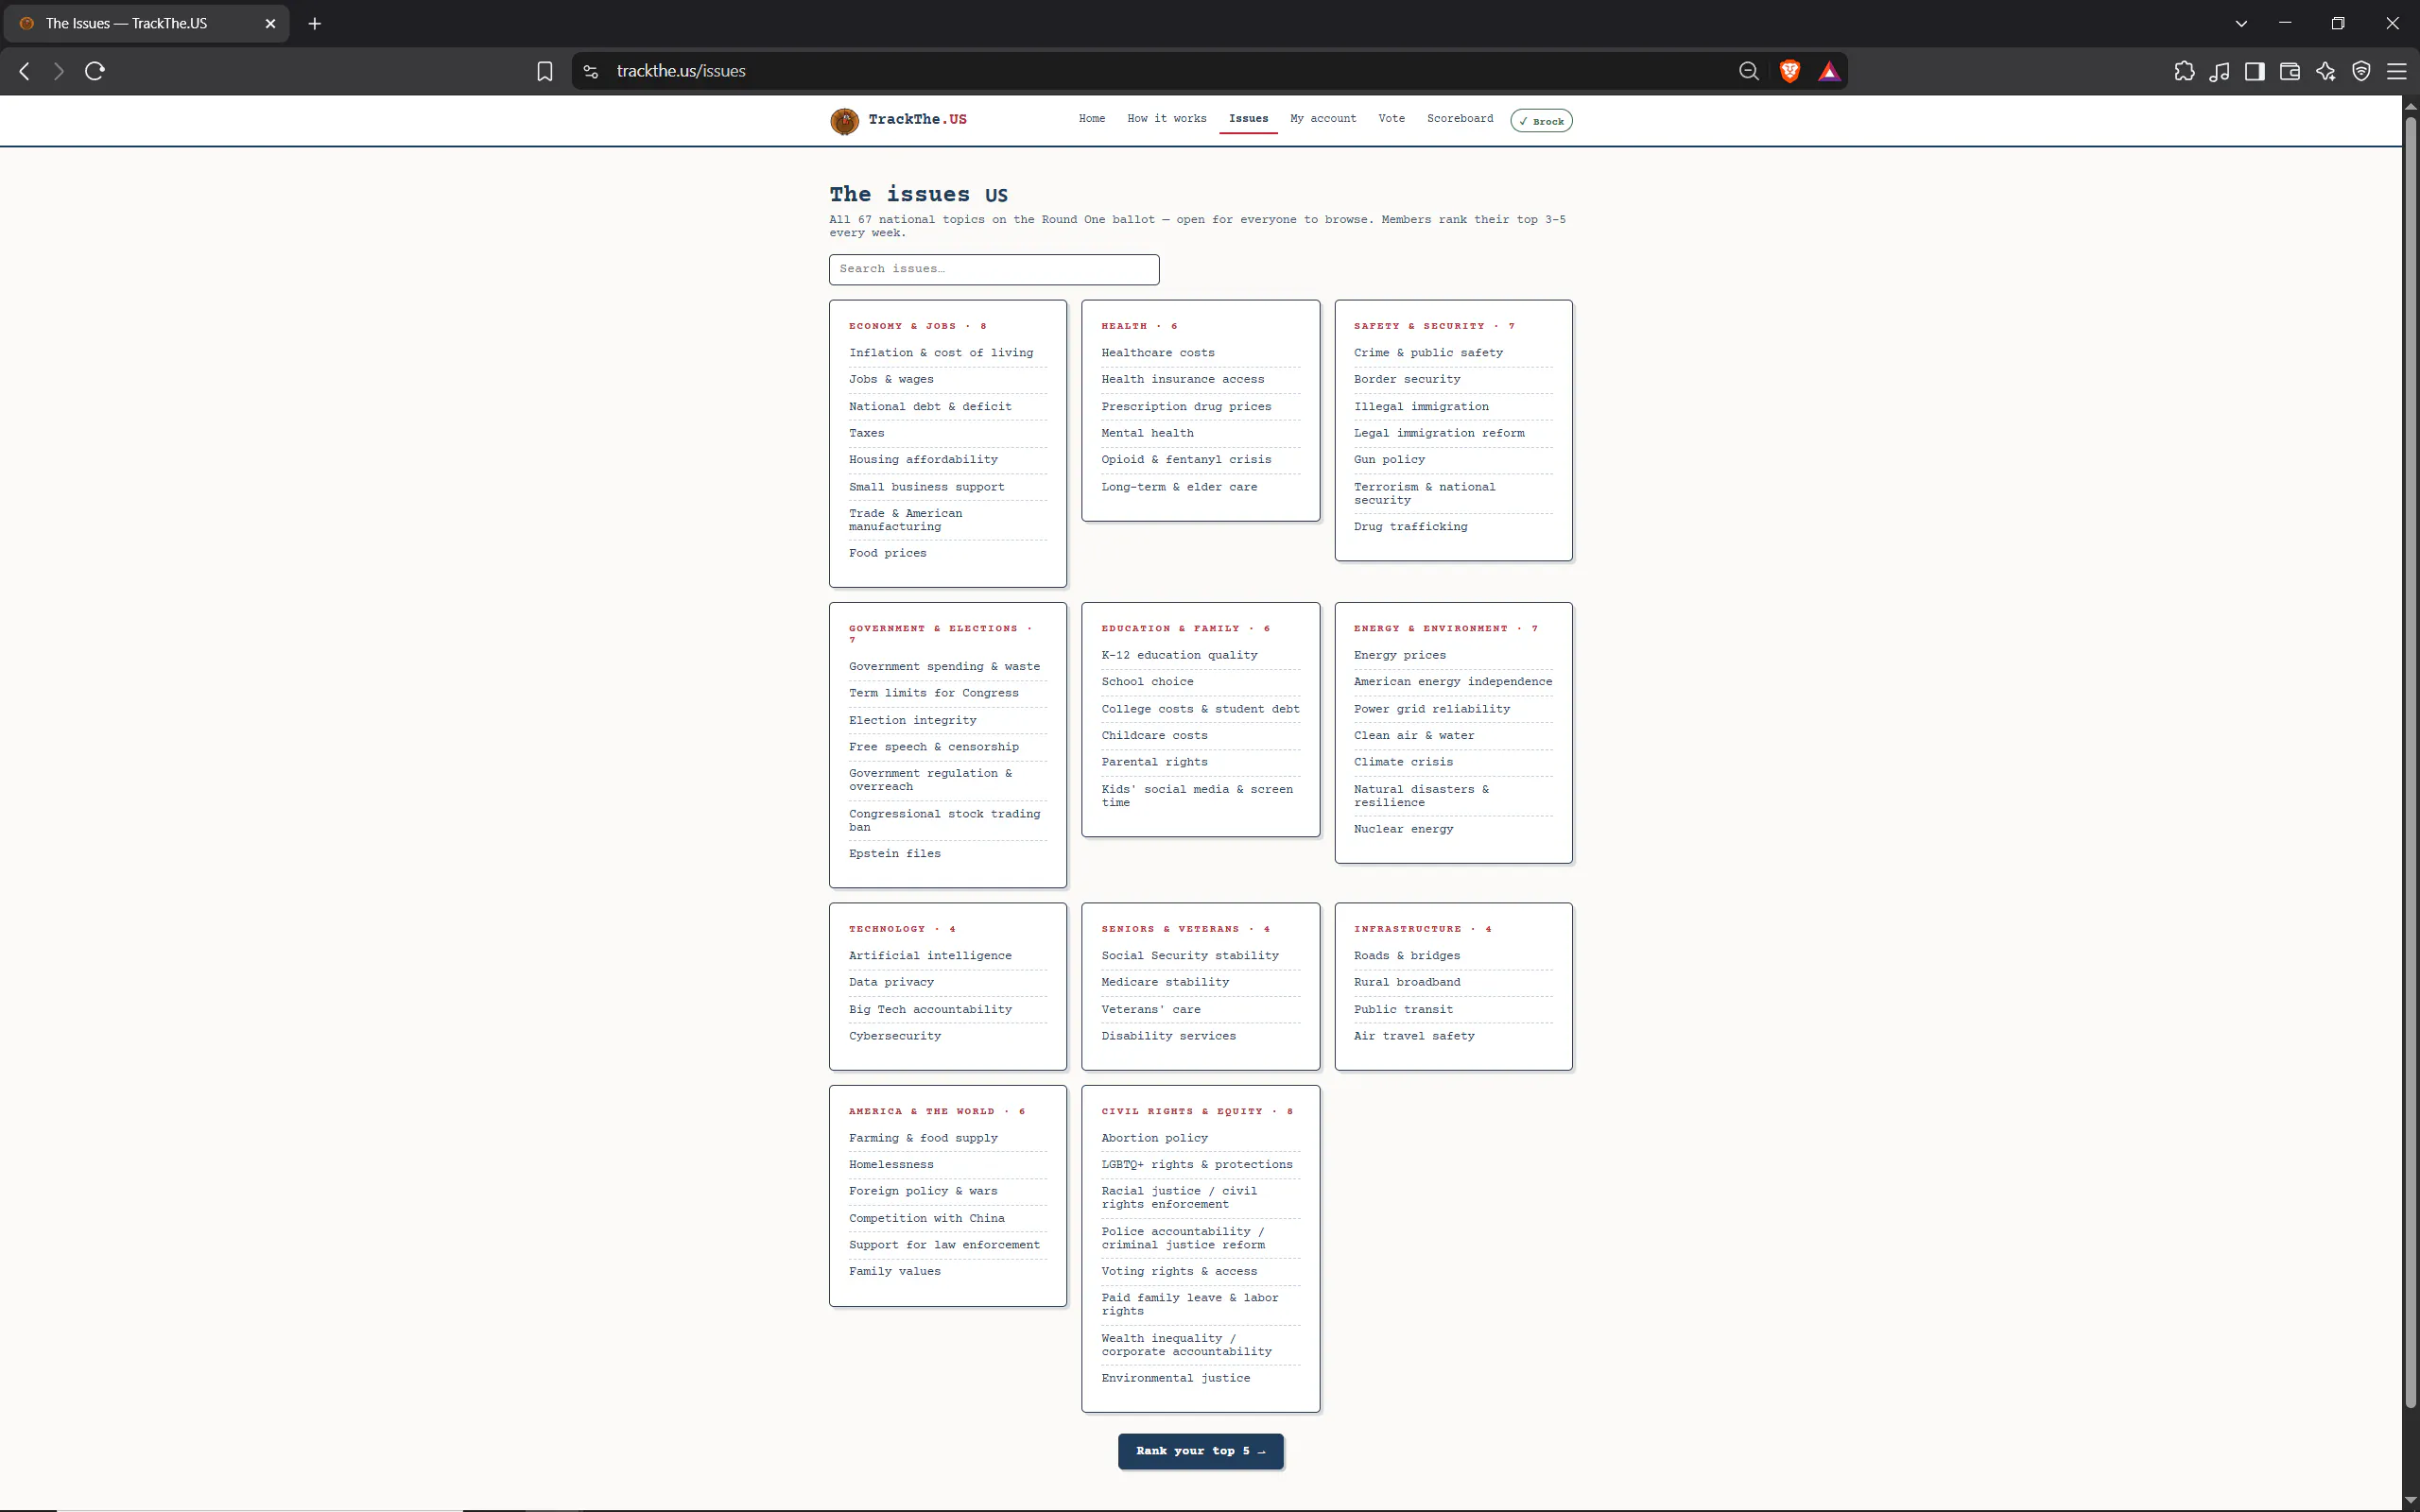This screenshot has width=2420, height=1512.
Task: Select Inflation & cost of living issue
Action: [941, 353]
